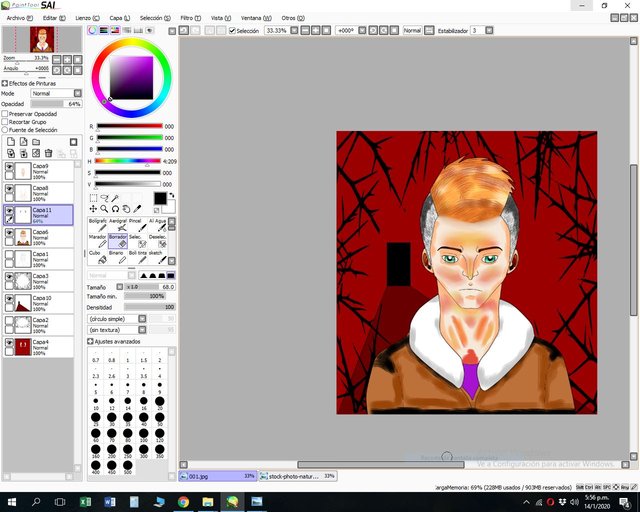Open the 33.33% zoom dropdown
The image size is (640, 512).
[294, 30]
